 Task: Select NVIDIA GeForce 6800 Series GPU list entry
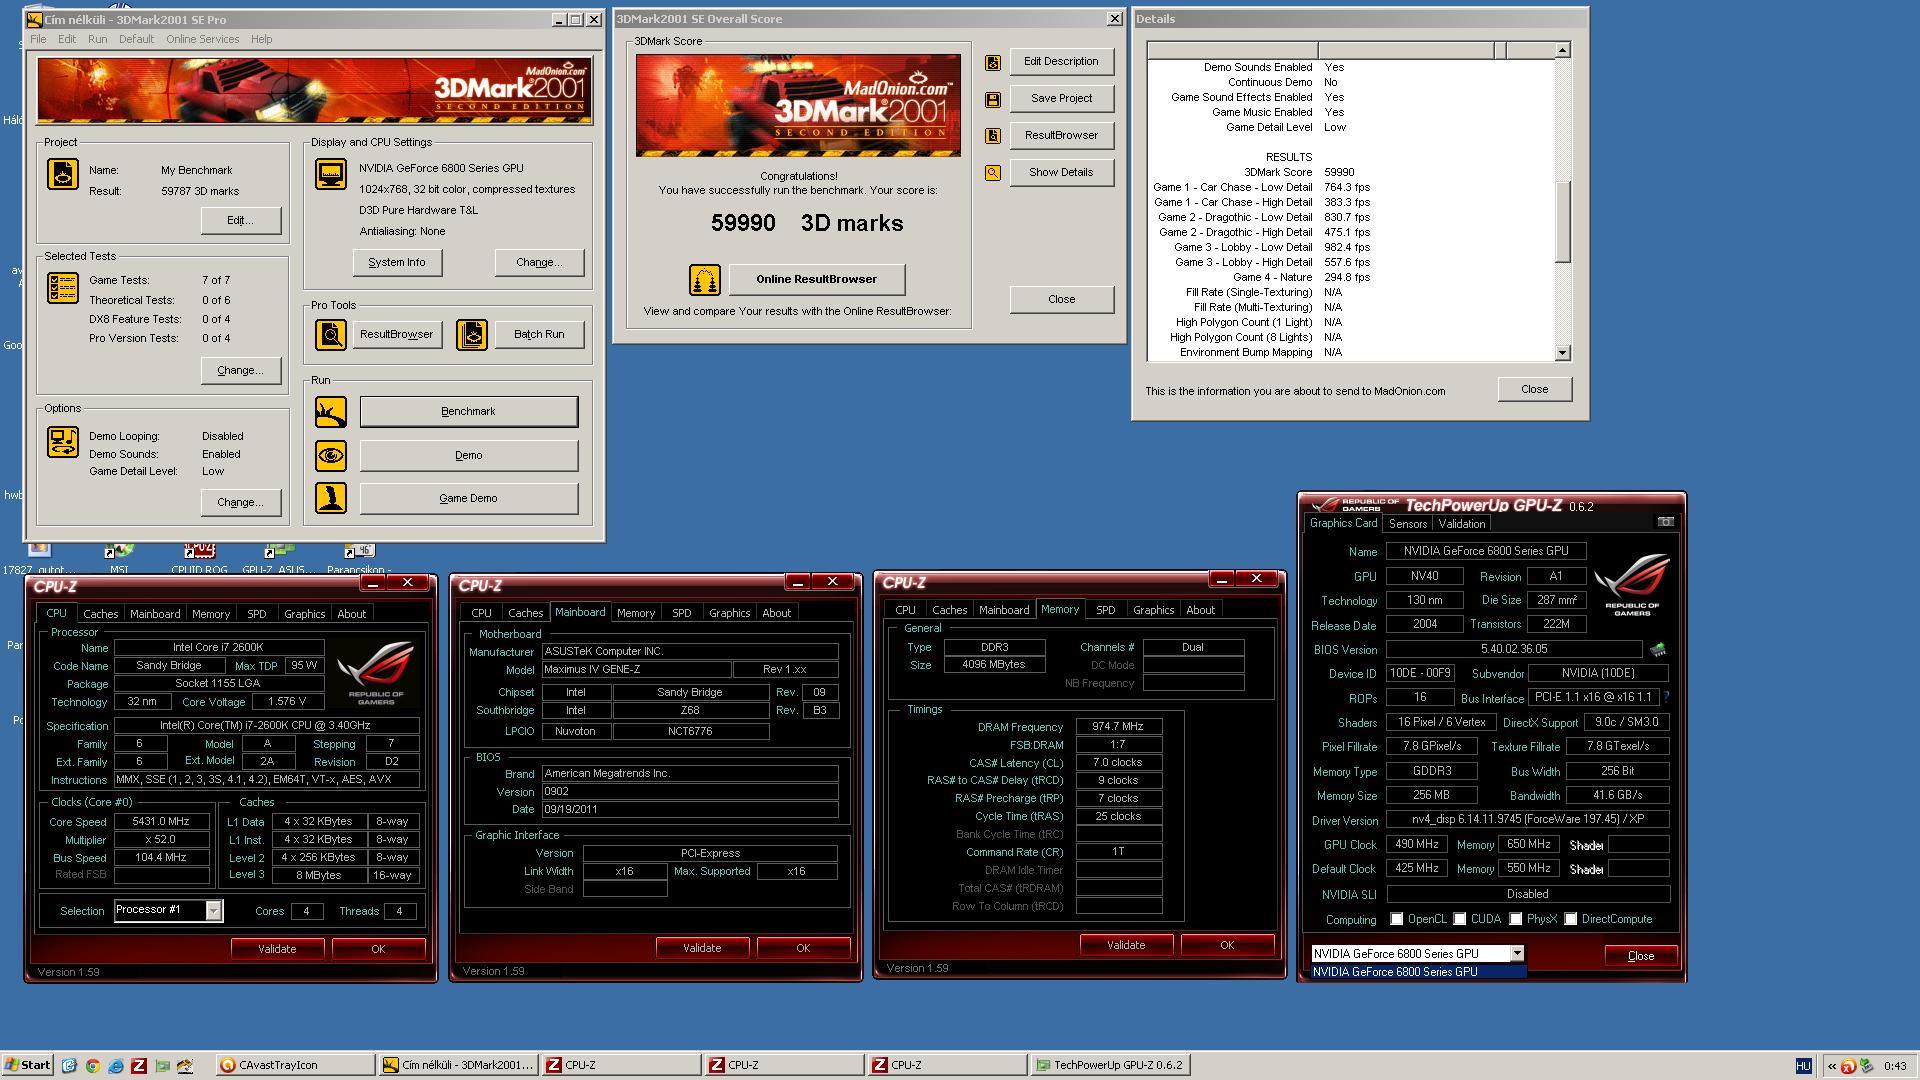[1418, 972]
